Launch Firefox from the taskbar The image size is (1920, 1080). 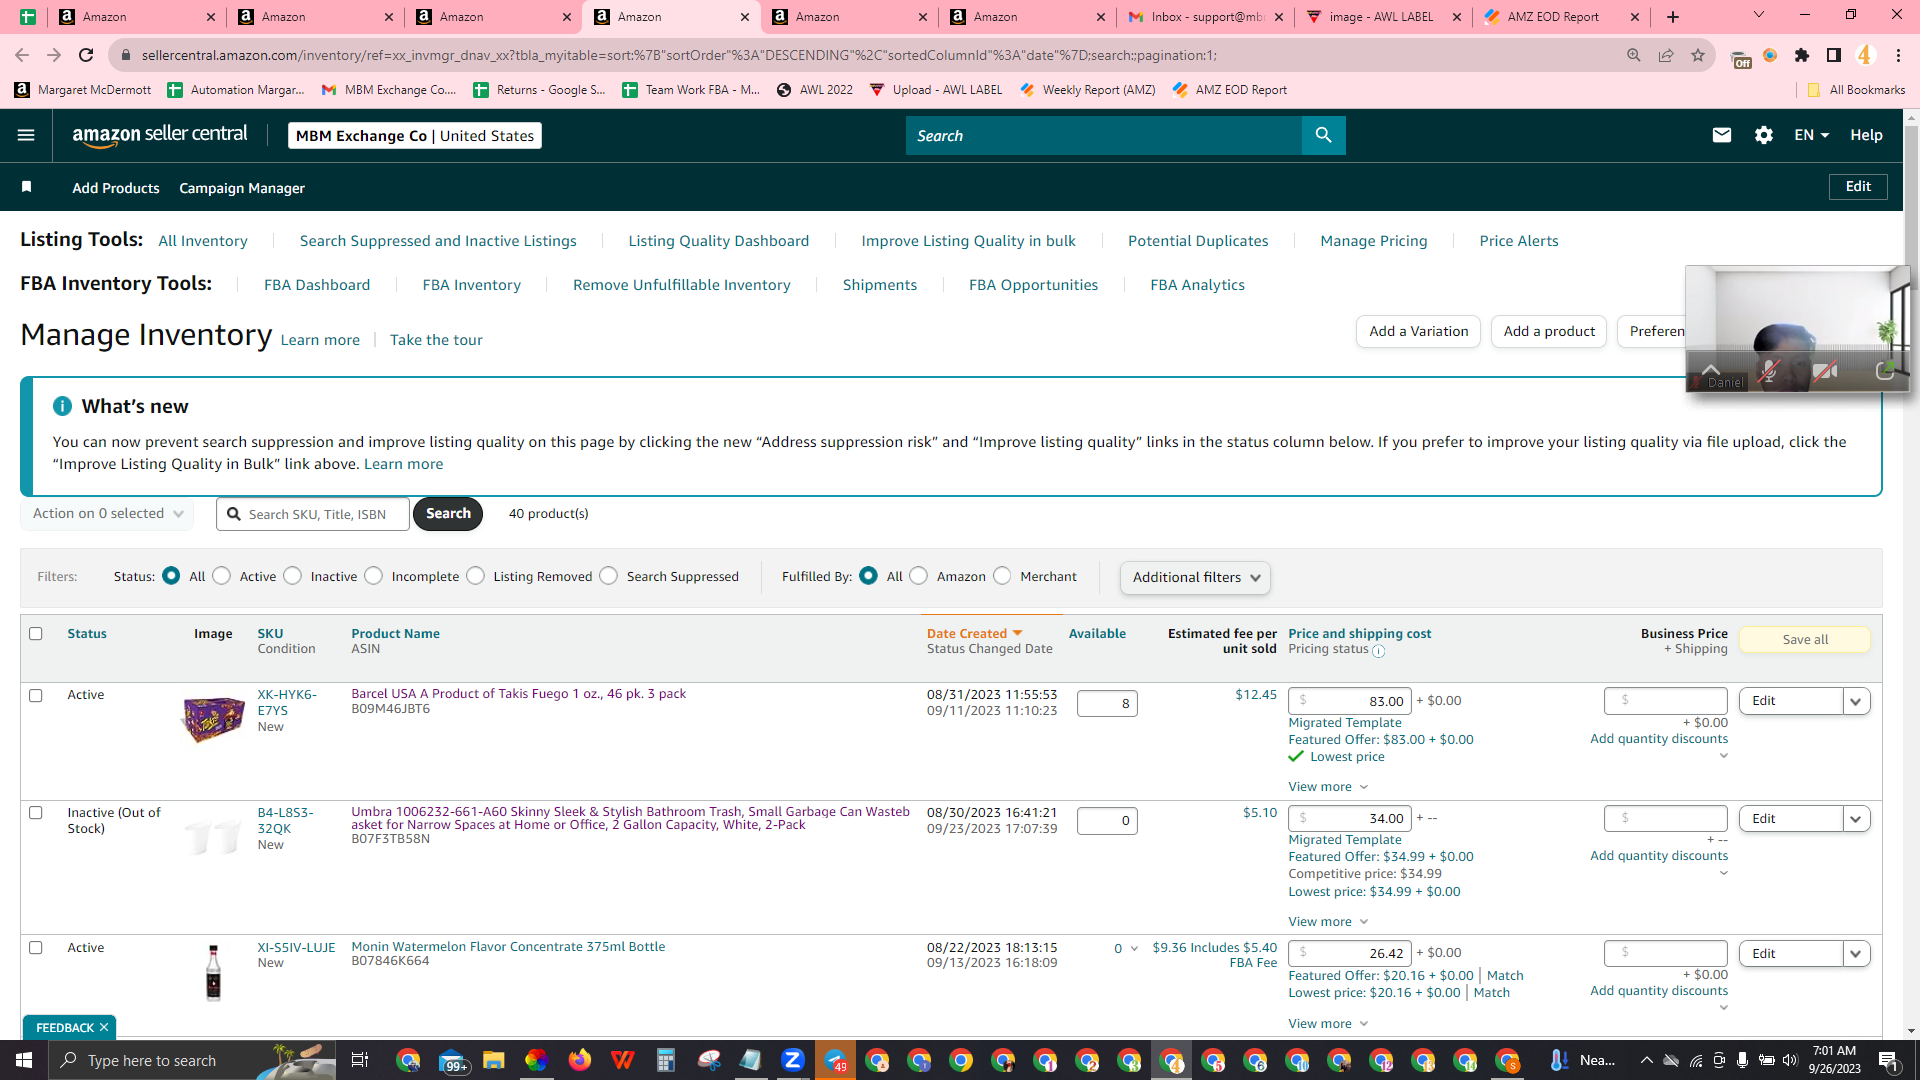pos(579,1060)
